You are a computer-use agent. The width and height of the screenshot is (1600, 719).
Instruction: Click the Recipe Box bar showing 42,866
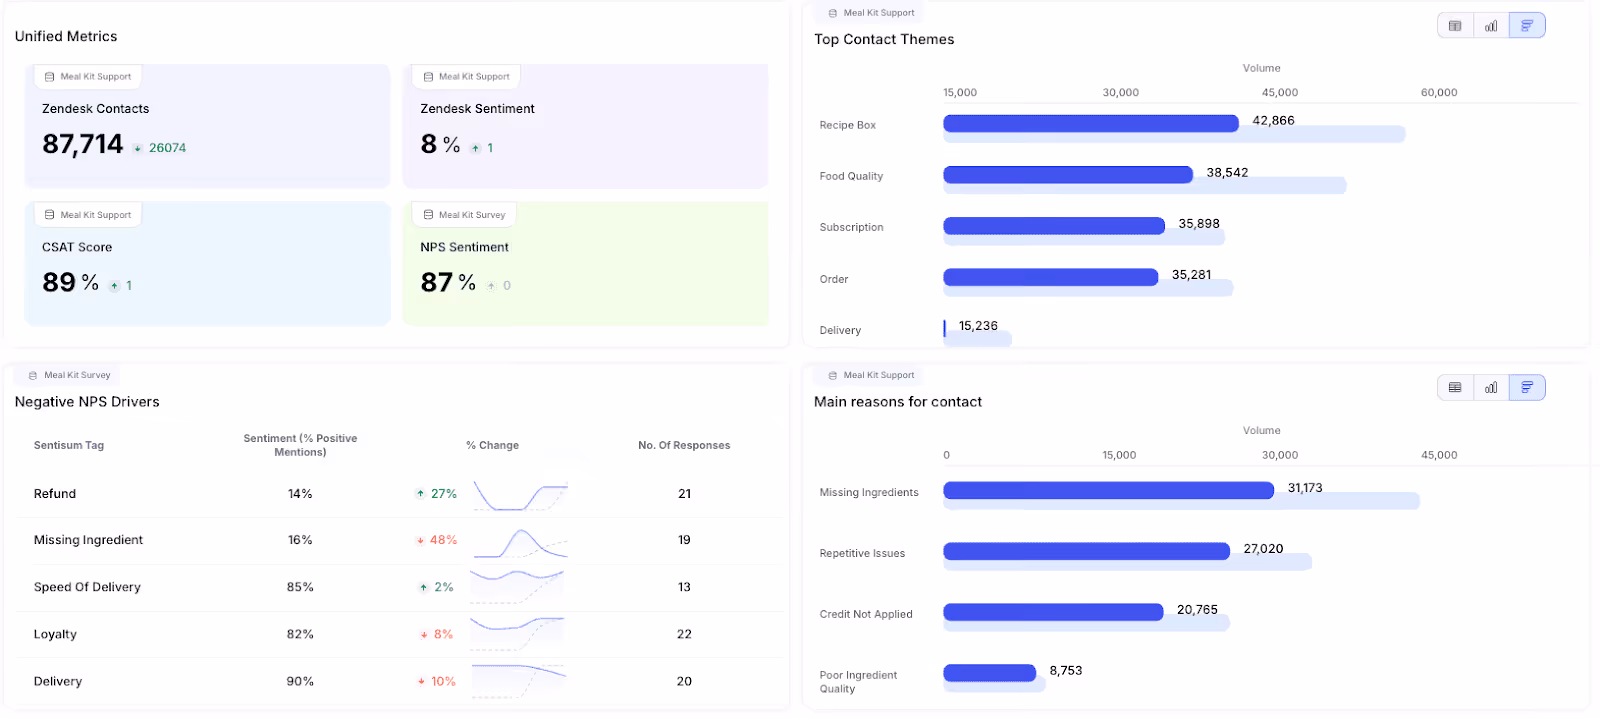point(1091,123)
